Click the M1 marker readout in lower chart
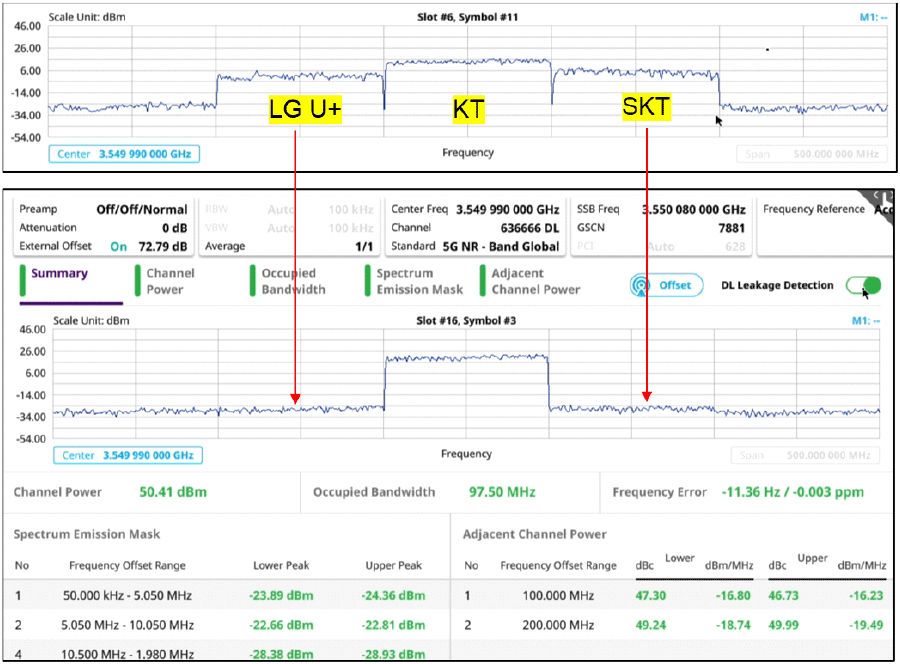The image size is (900, 664). [x=866, y=320]
